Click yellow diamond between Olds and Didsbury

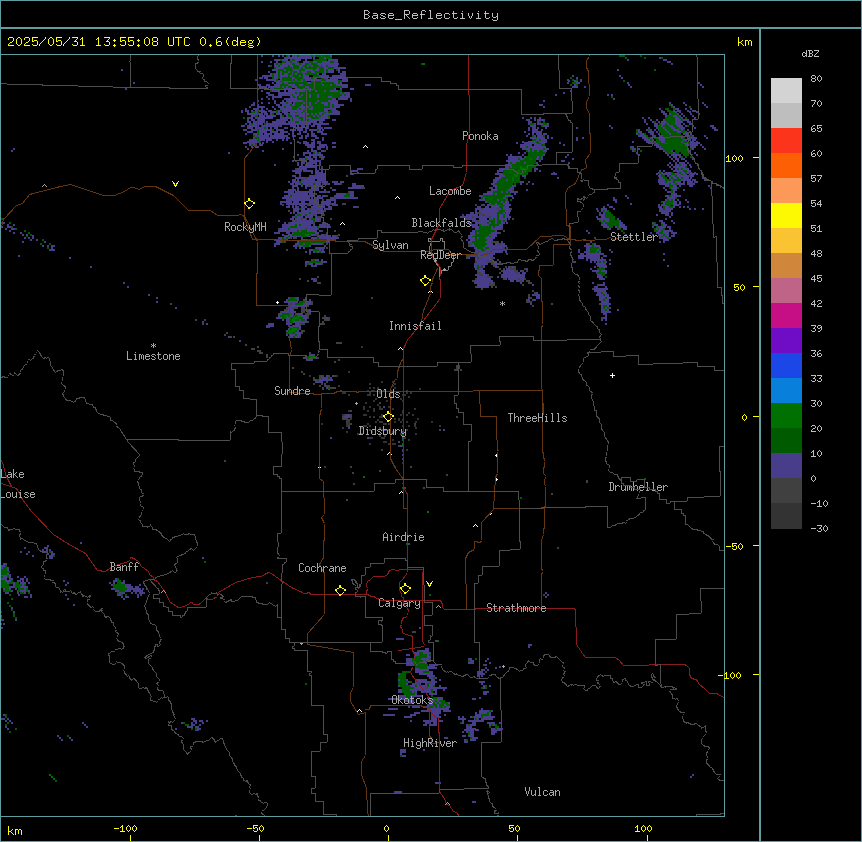(388, 417)
